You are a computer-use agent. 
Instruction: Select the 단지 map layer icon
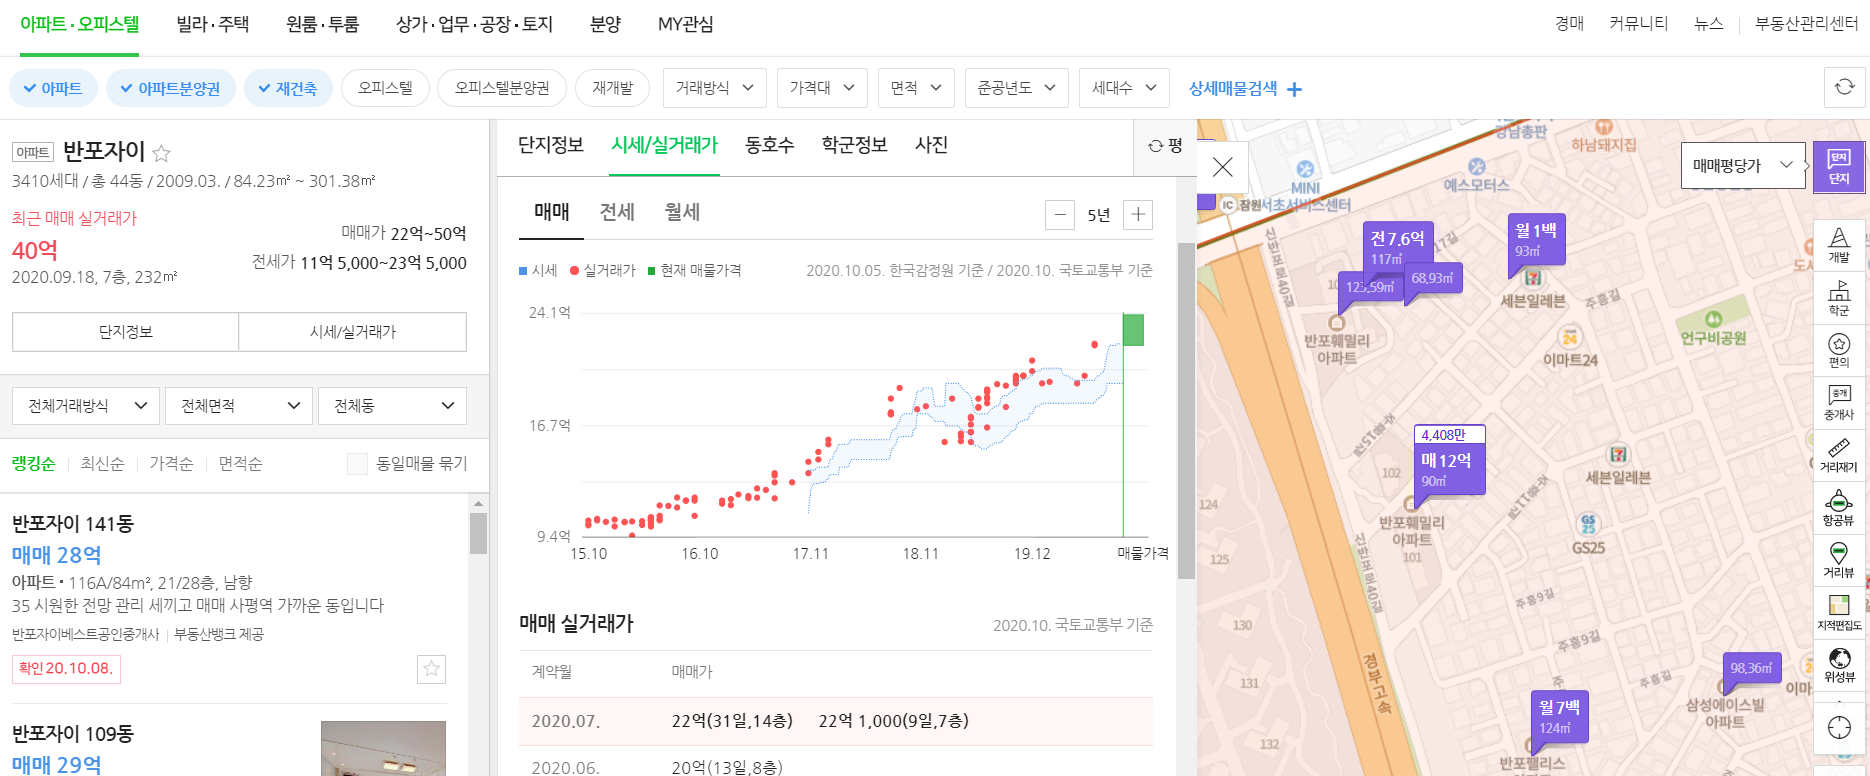pos(1838,167)
